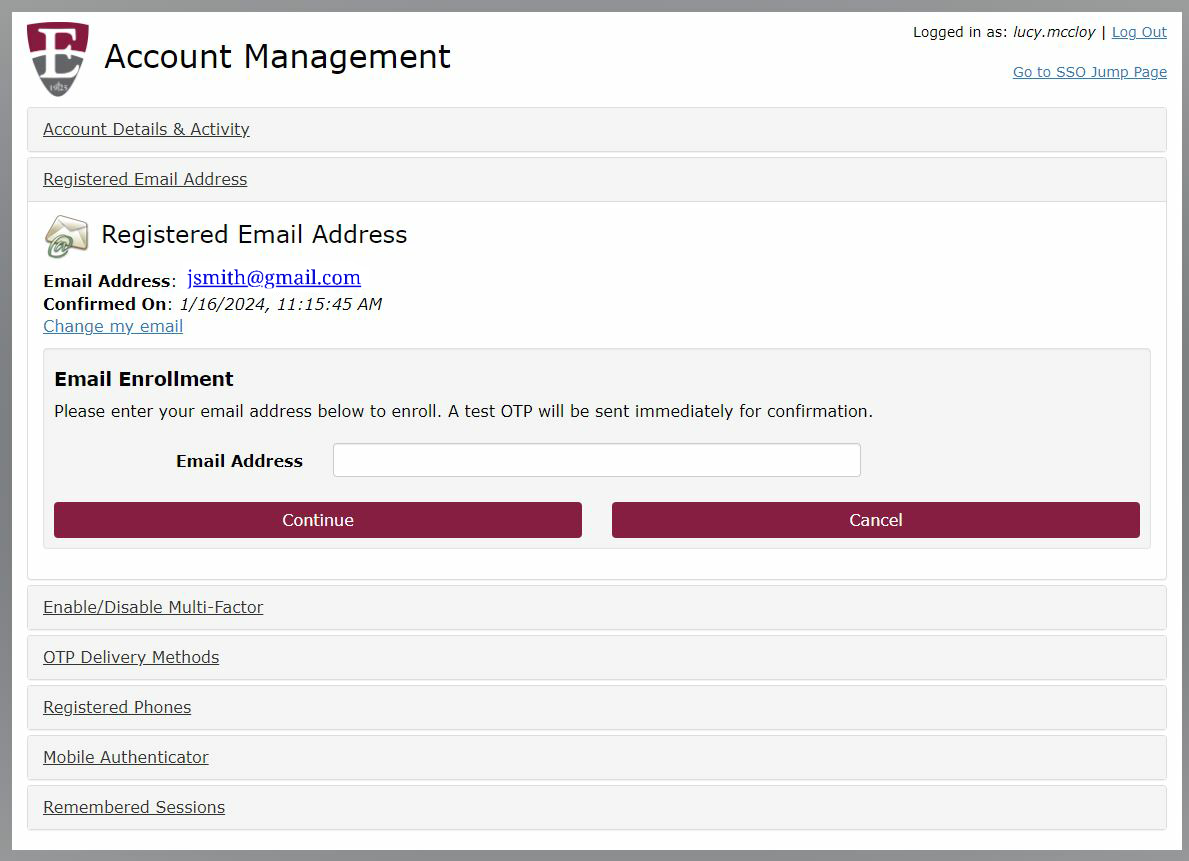Viewport: 1189px width, 861px height.
Task: Click the Account Management heading
Action: 278,57
